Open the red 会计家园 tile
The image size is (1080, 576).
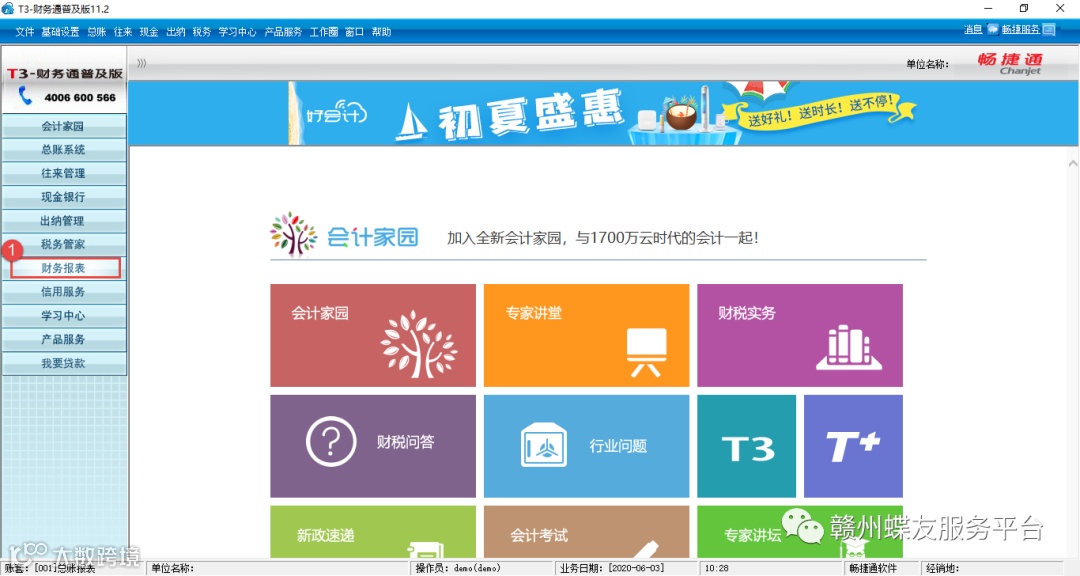[x=373, y=336]
